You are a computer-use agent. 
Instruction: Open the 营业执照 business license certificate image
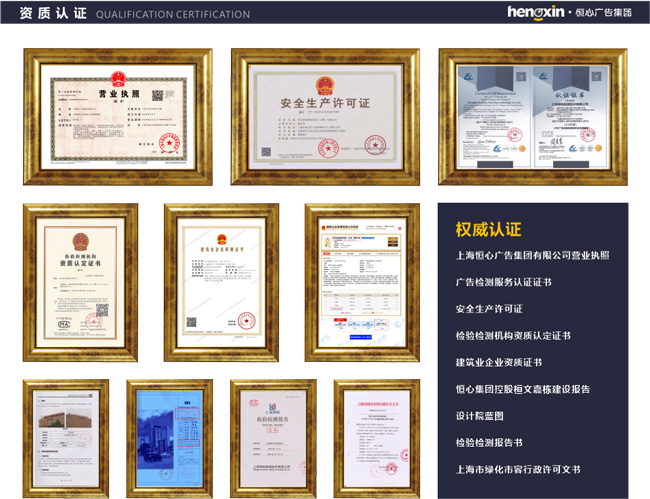118,117
